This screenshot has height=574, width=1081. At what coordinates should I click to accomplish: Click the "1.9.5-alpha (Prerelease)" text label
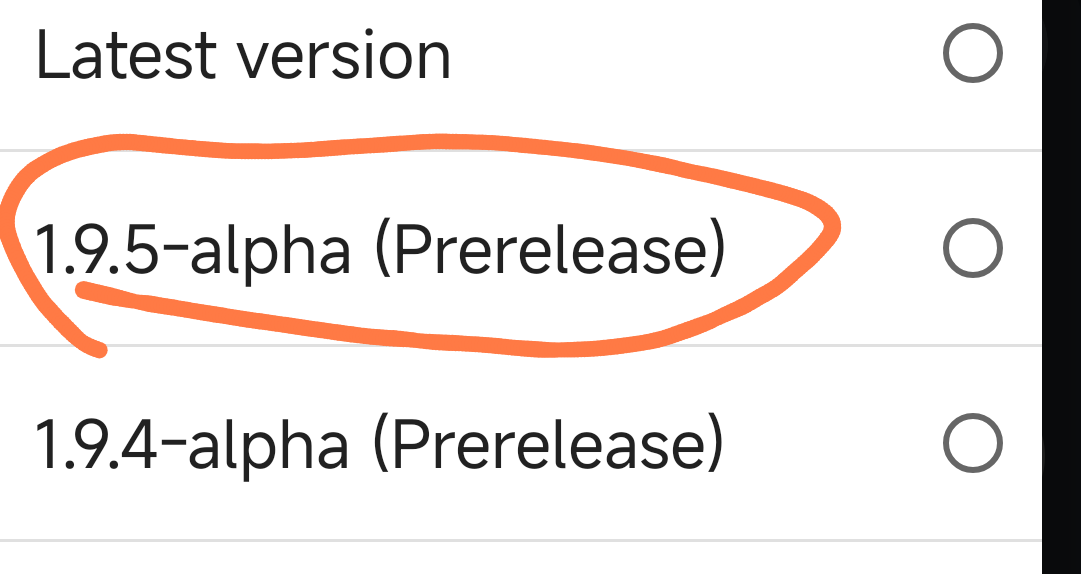tap(379, 250)
